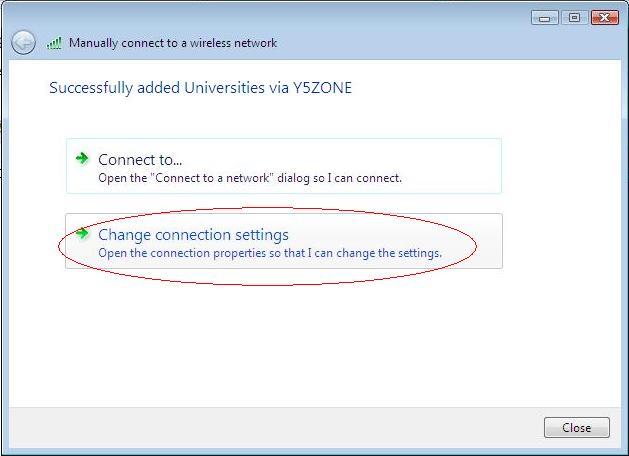Click the empty title bar area
This screenshot has height=456, width=629.
(x=300, y=17)
